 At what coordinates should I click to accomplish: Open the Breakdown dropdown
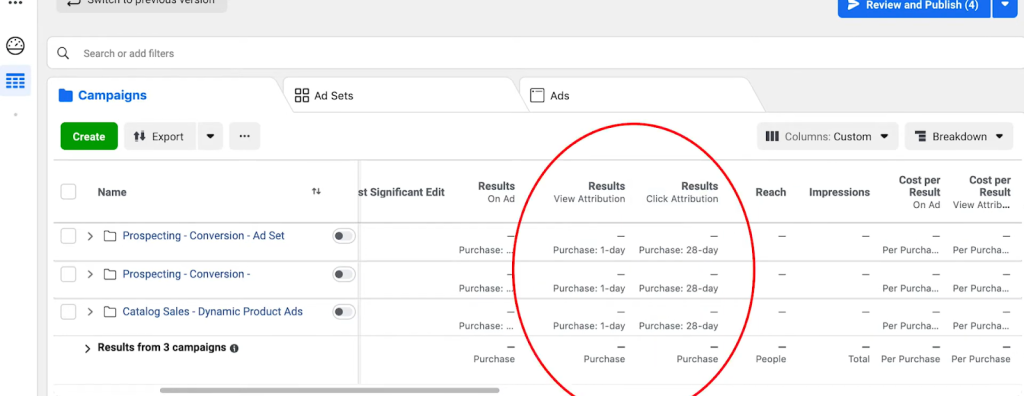959,137
